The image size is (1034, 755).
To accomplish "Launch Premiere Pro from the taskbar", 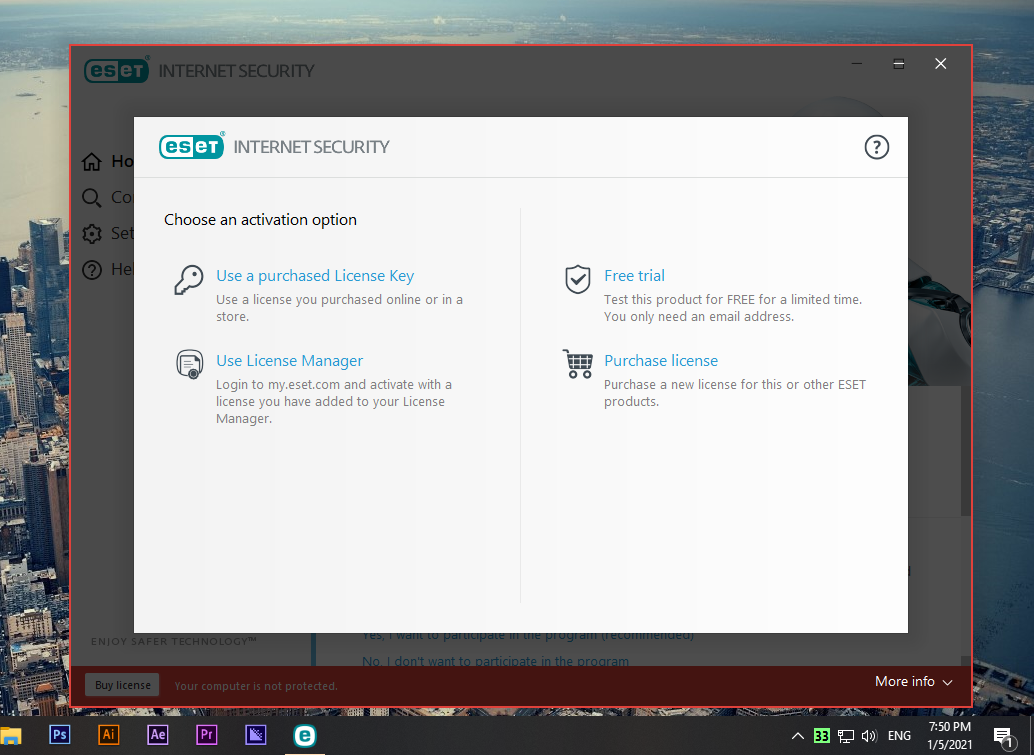I will pyautogui.click(x=206, y=735).
